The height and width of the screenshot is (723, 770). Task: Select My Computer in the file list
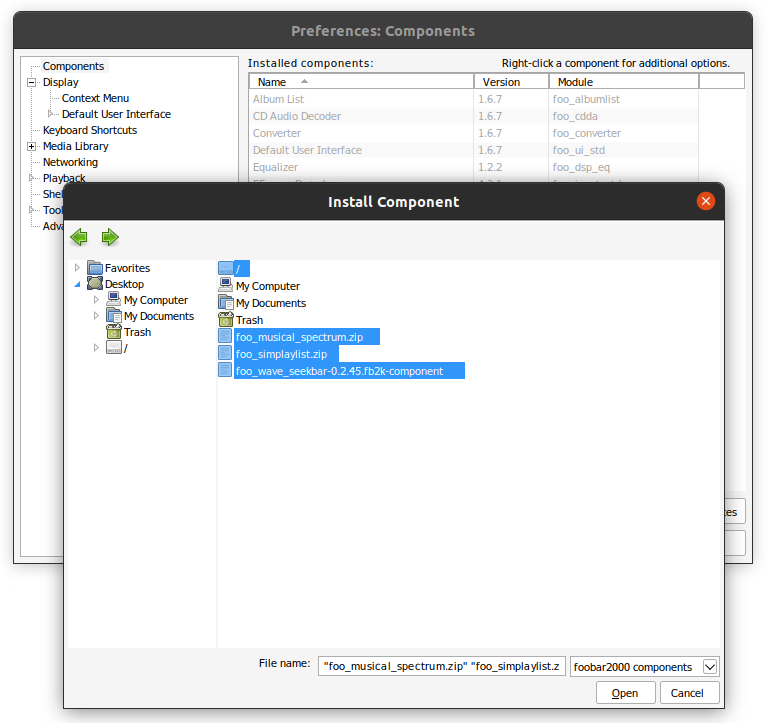[268, 286]
